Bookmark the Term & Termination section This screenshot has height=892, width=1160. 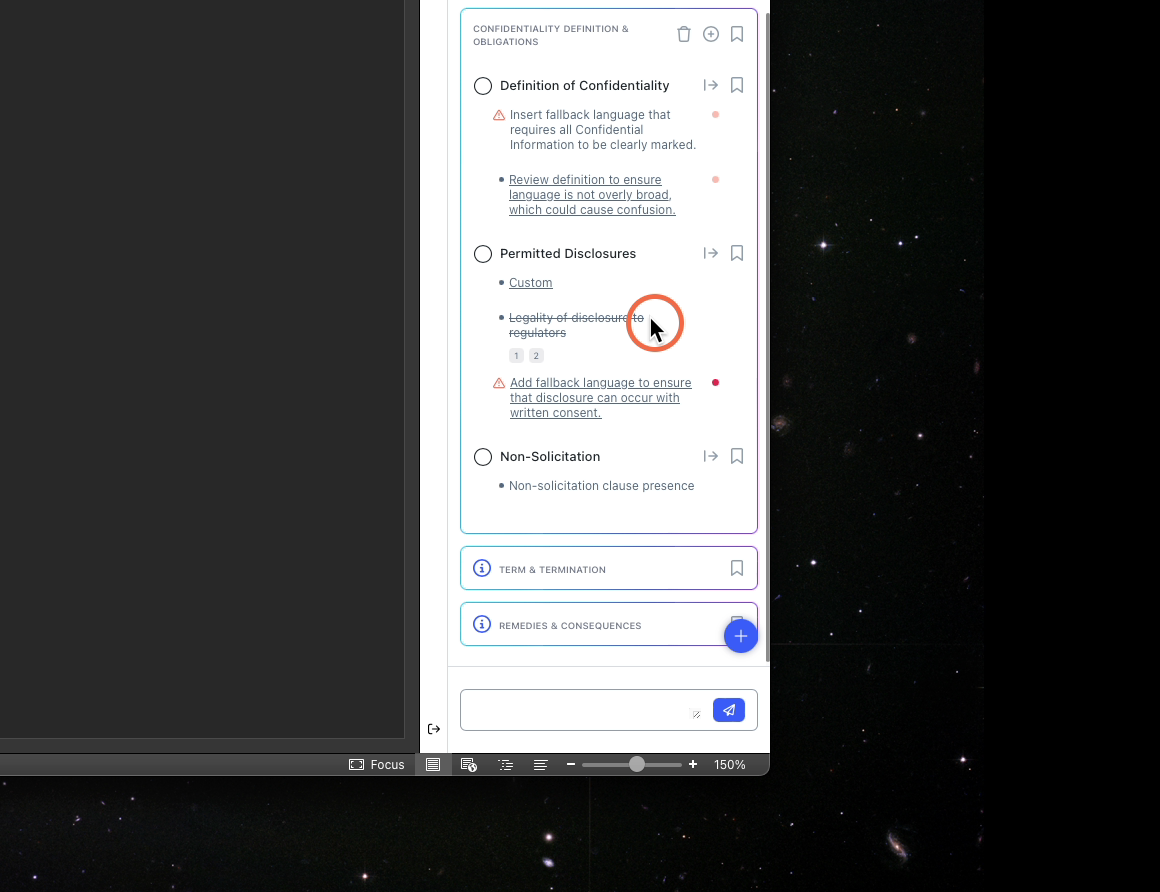pyautogui.click(x=737, y=567)
